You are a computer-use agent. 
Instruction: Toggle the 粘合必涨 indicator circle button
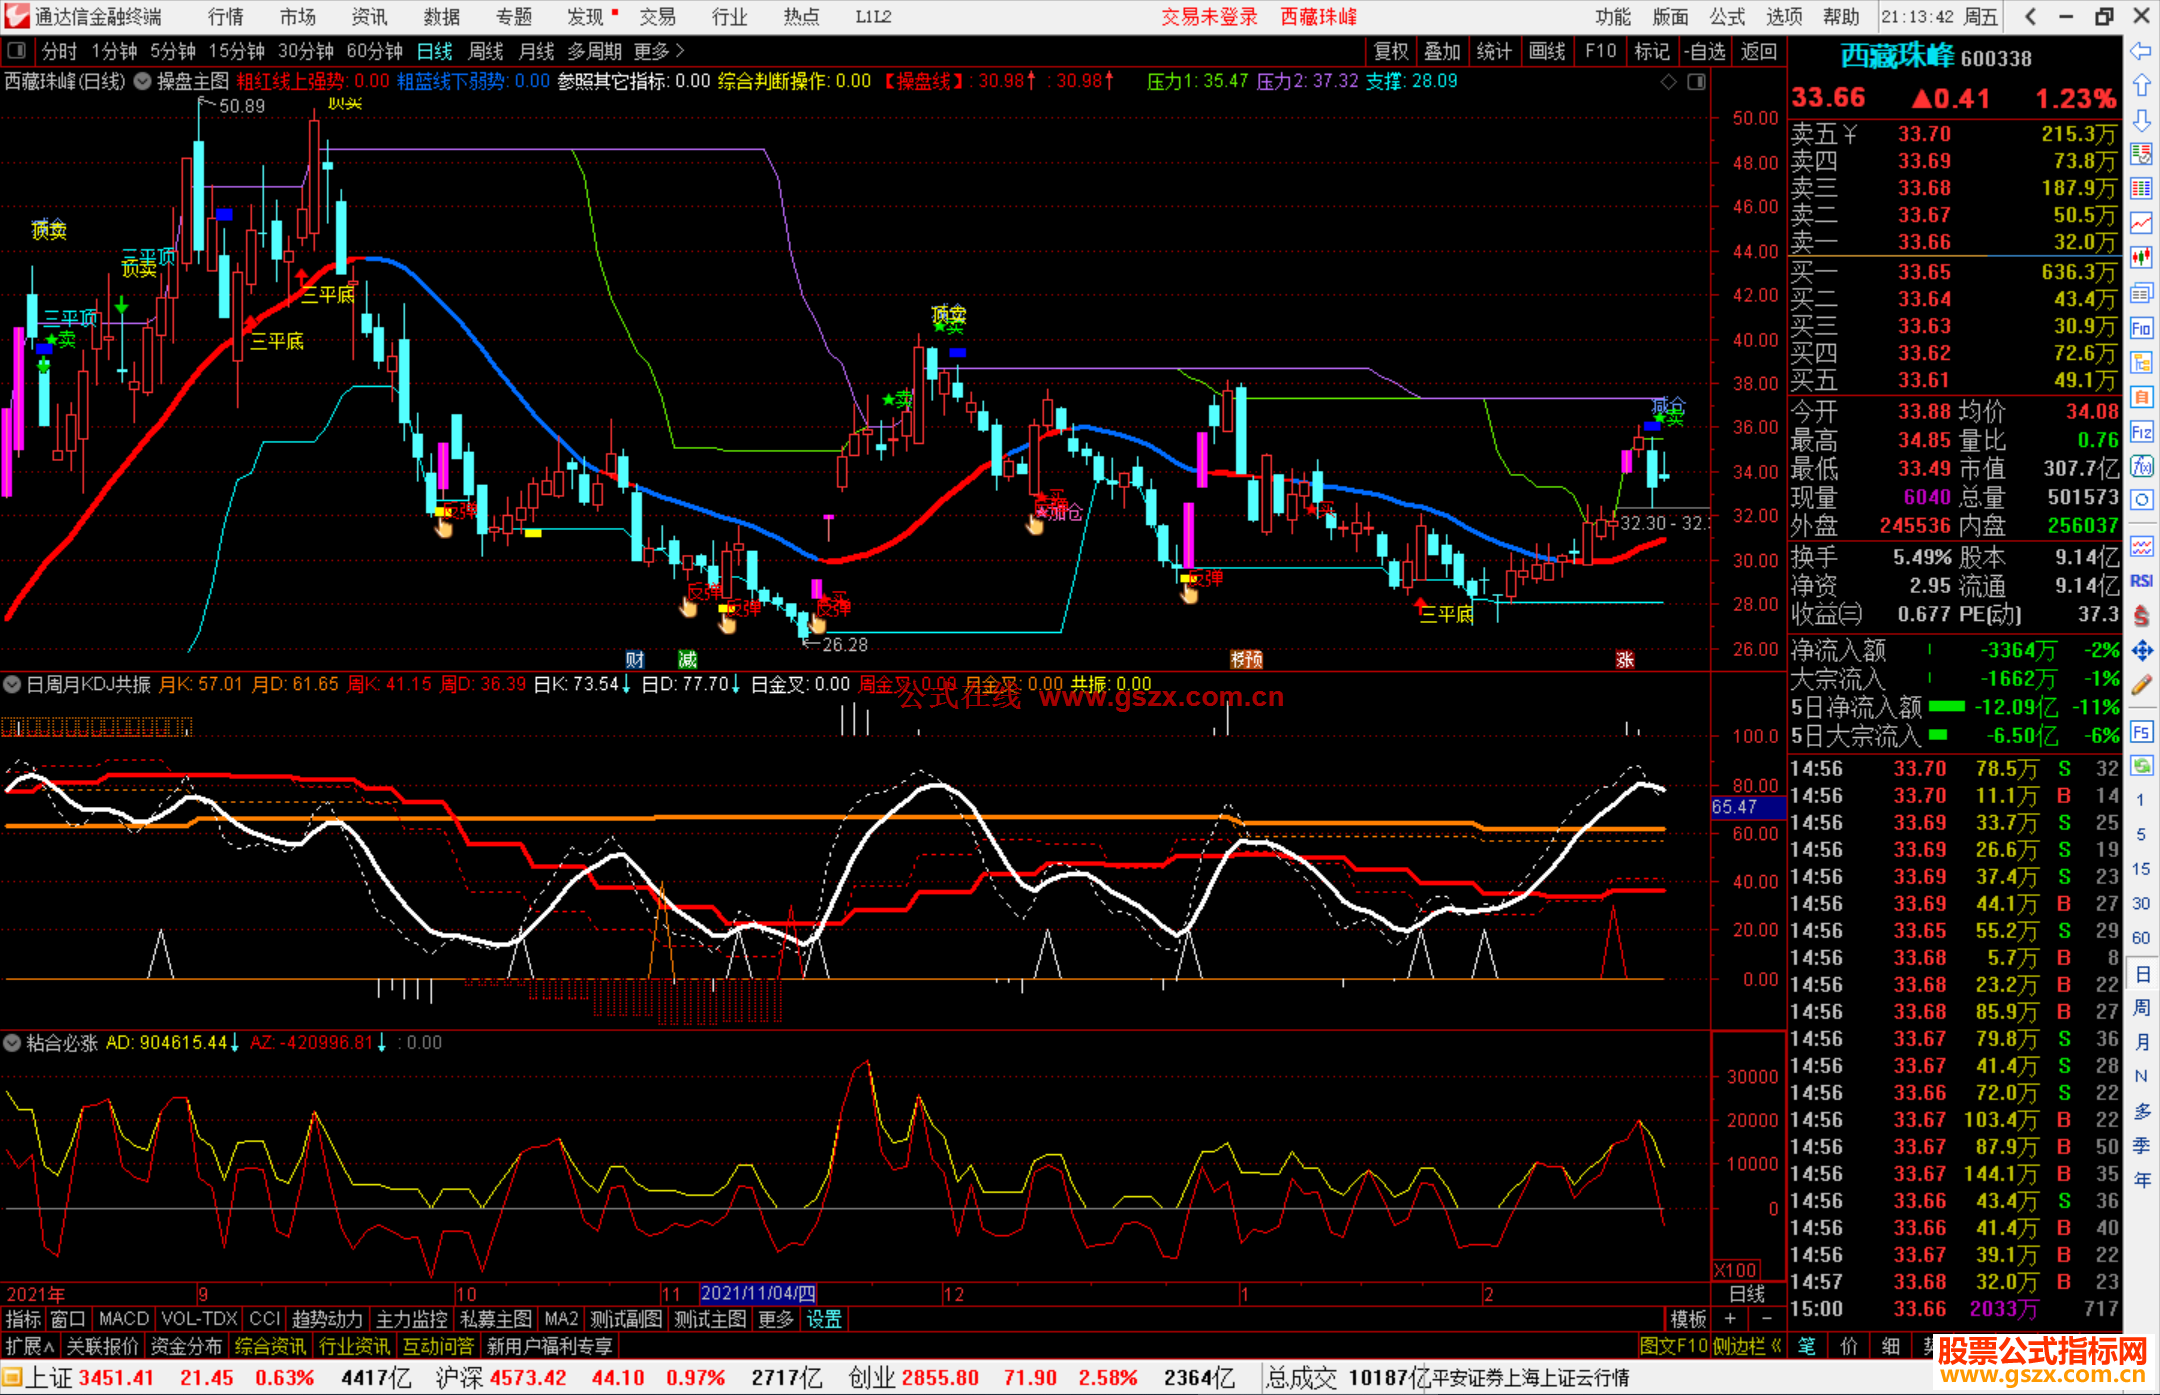(12, 1043)
